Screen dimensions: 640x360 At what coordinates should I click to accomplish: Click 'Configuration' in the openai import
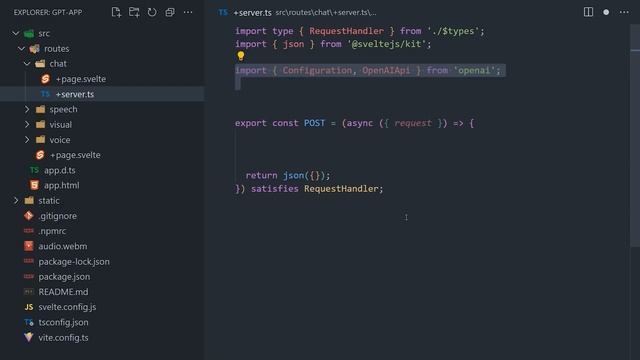tap(317, 70)
